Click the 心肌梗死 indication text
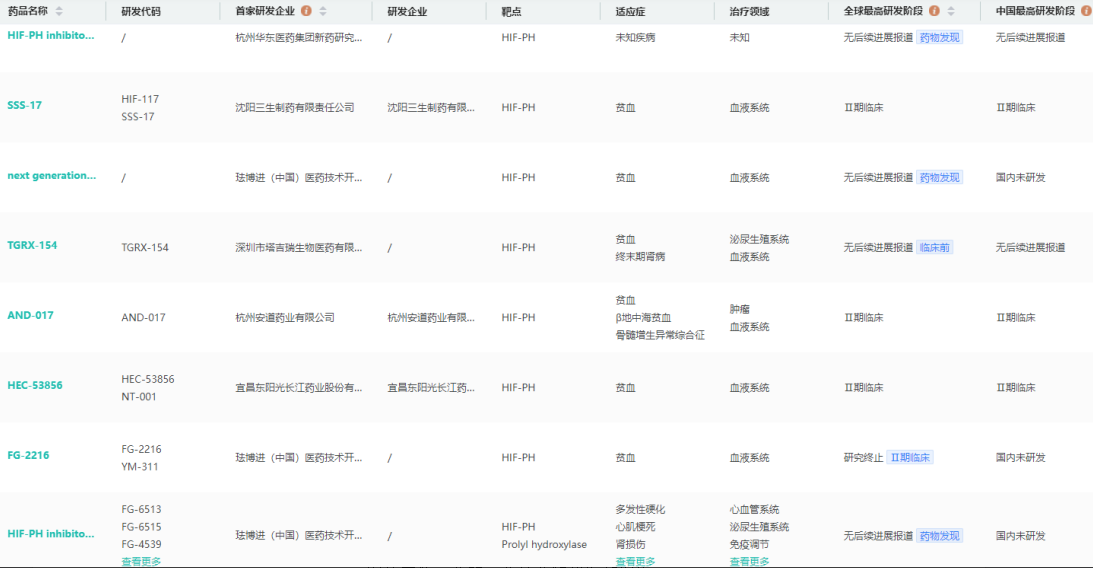1093x568 pixels. tap(635, 527)
